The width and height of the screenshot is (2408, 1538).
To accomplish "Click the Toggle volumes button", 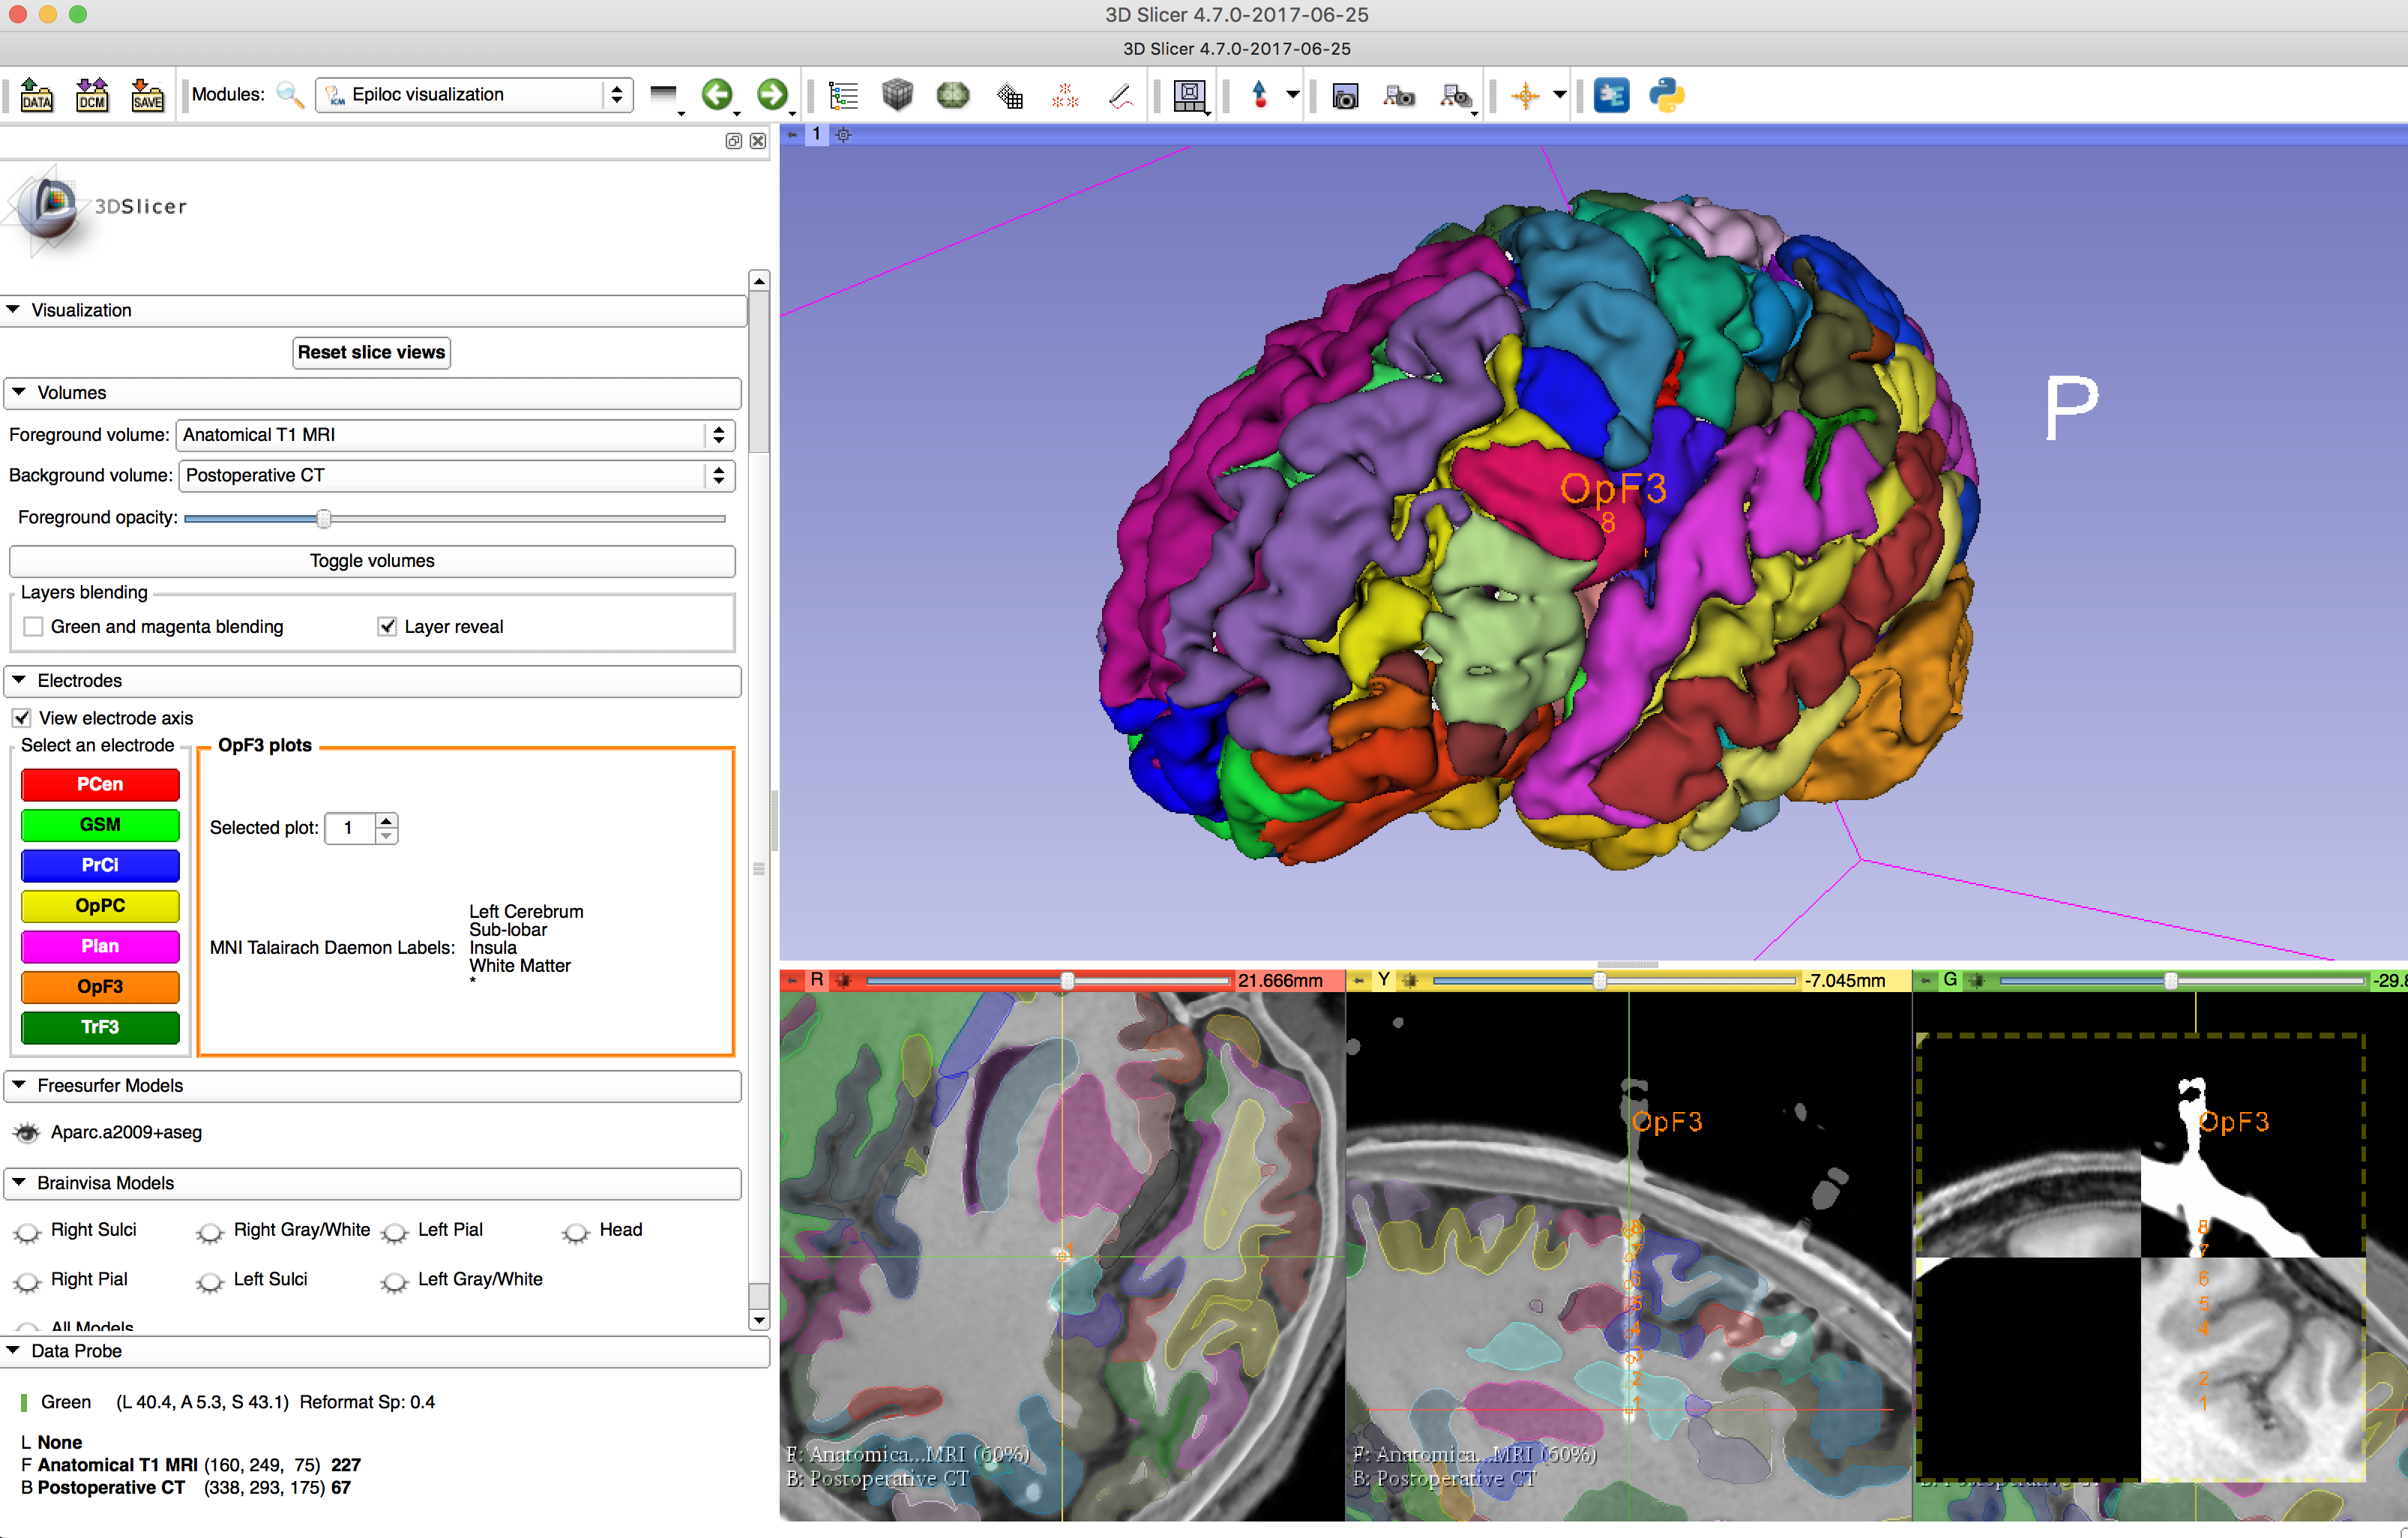I will (x=371, y=561).
